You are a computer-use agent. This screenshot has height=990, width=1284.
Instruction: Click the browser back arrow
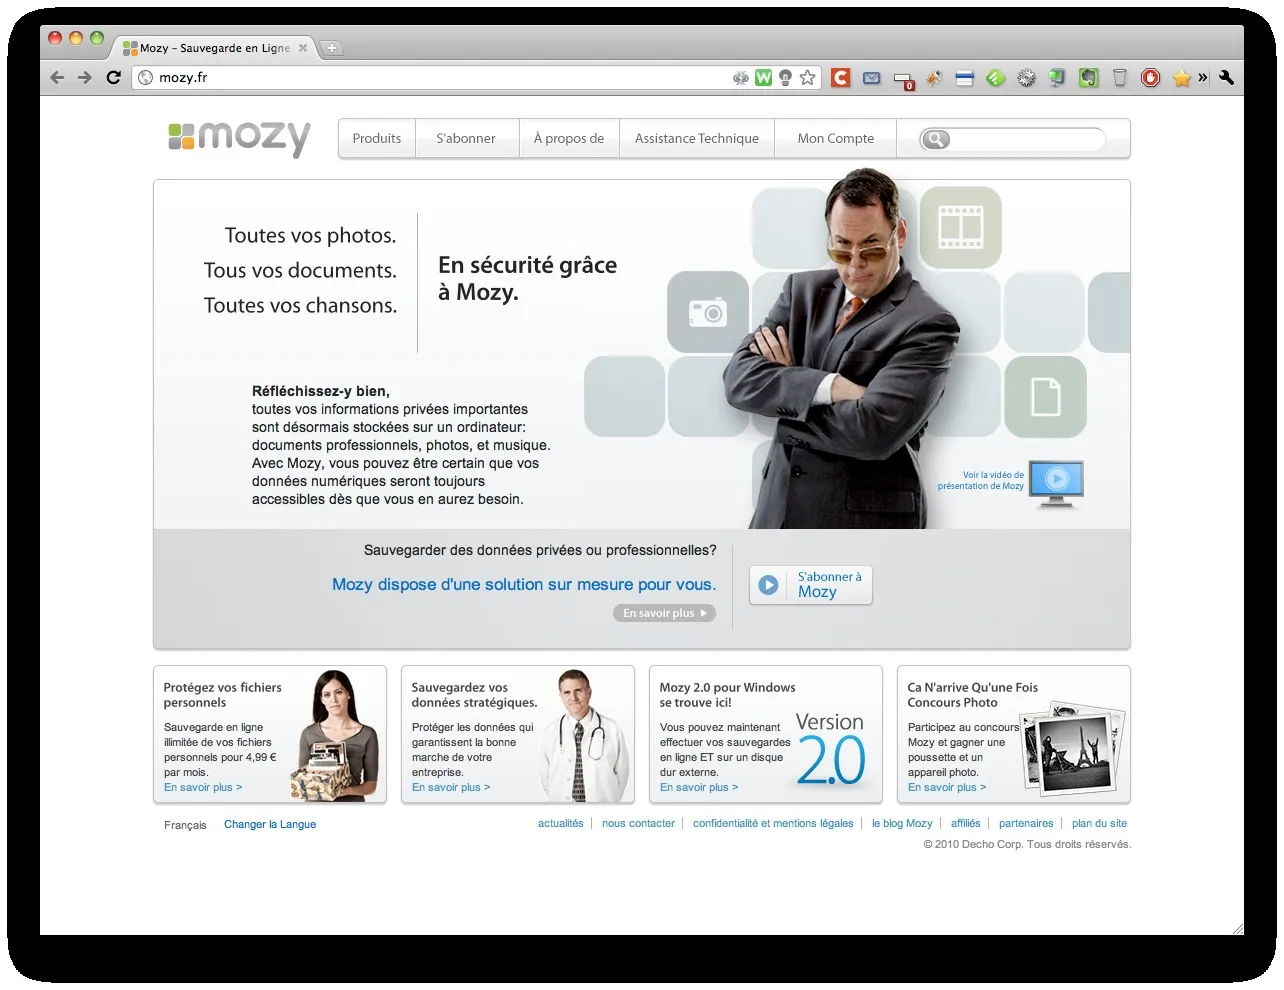click(x=57, y=77)
